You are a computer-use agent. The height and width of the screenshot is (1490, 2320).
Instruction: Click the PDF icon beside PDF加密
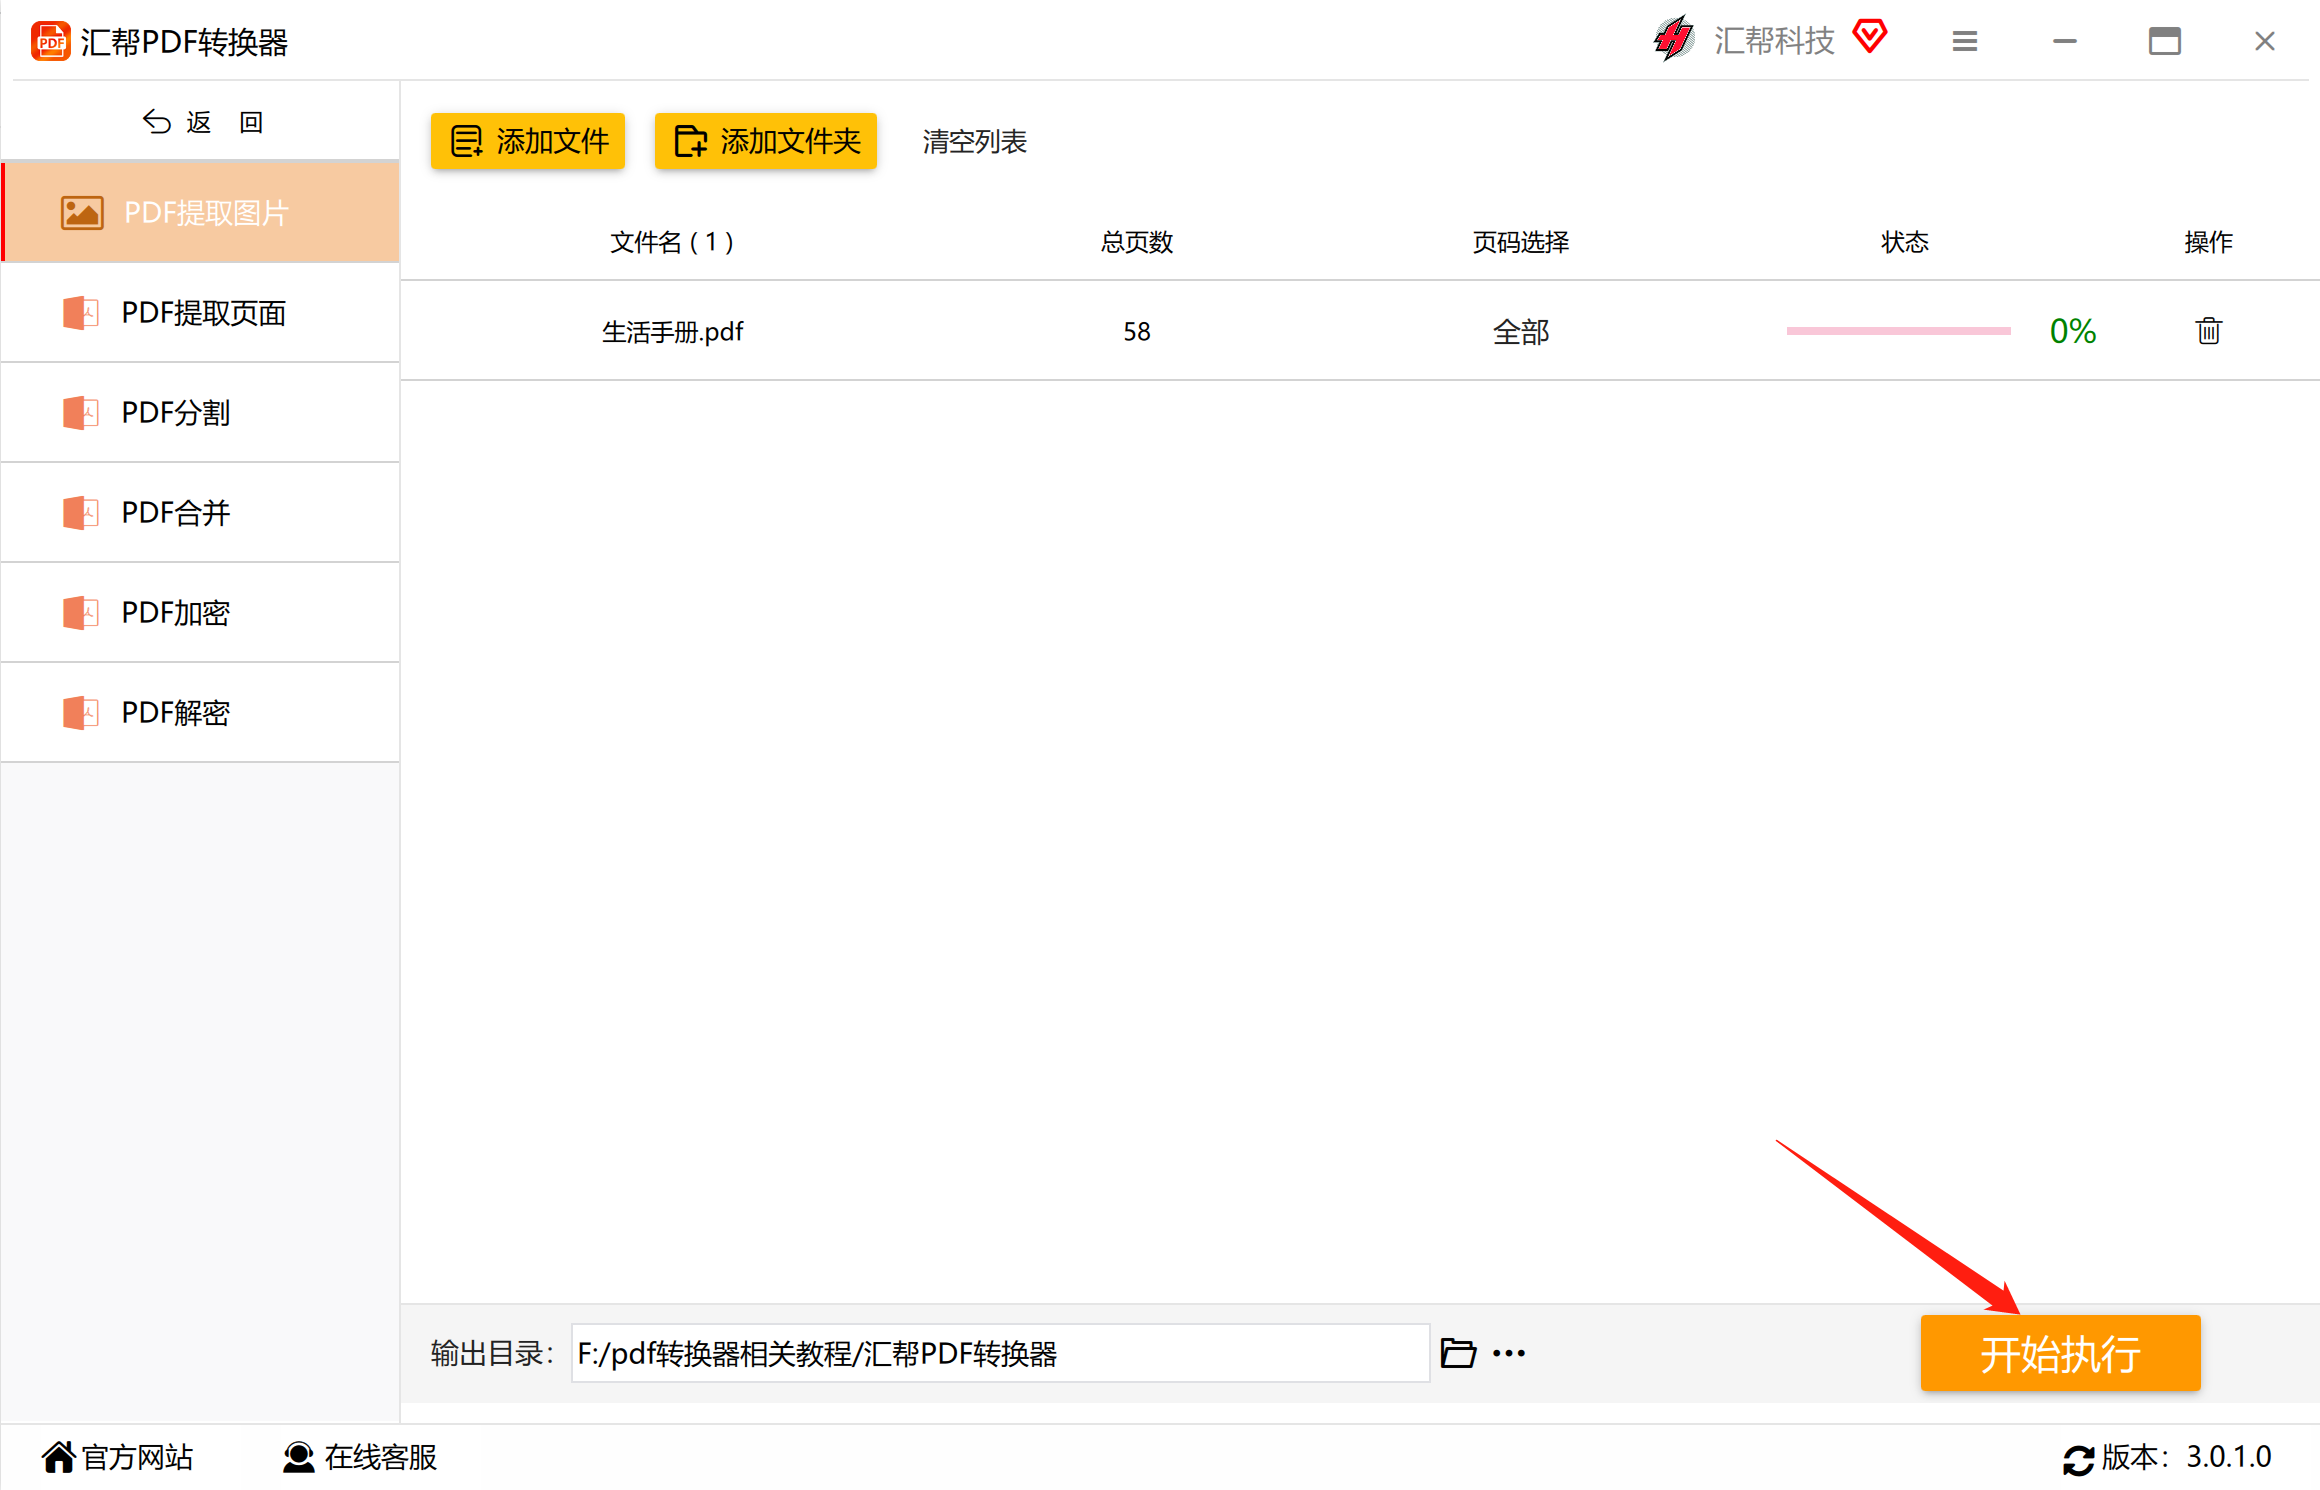pos(80,613)
